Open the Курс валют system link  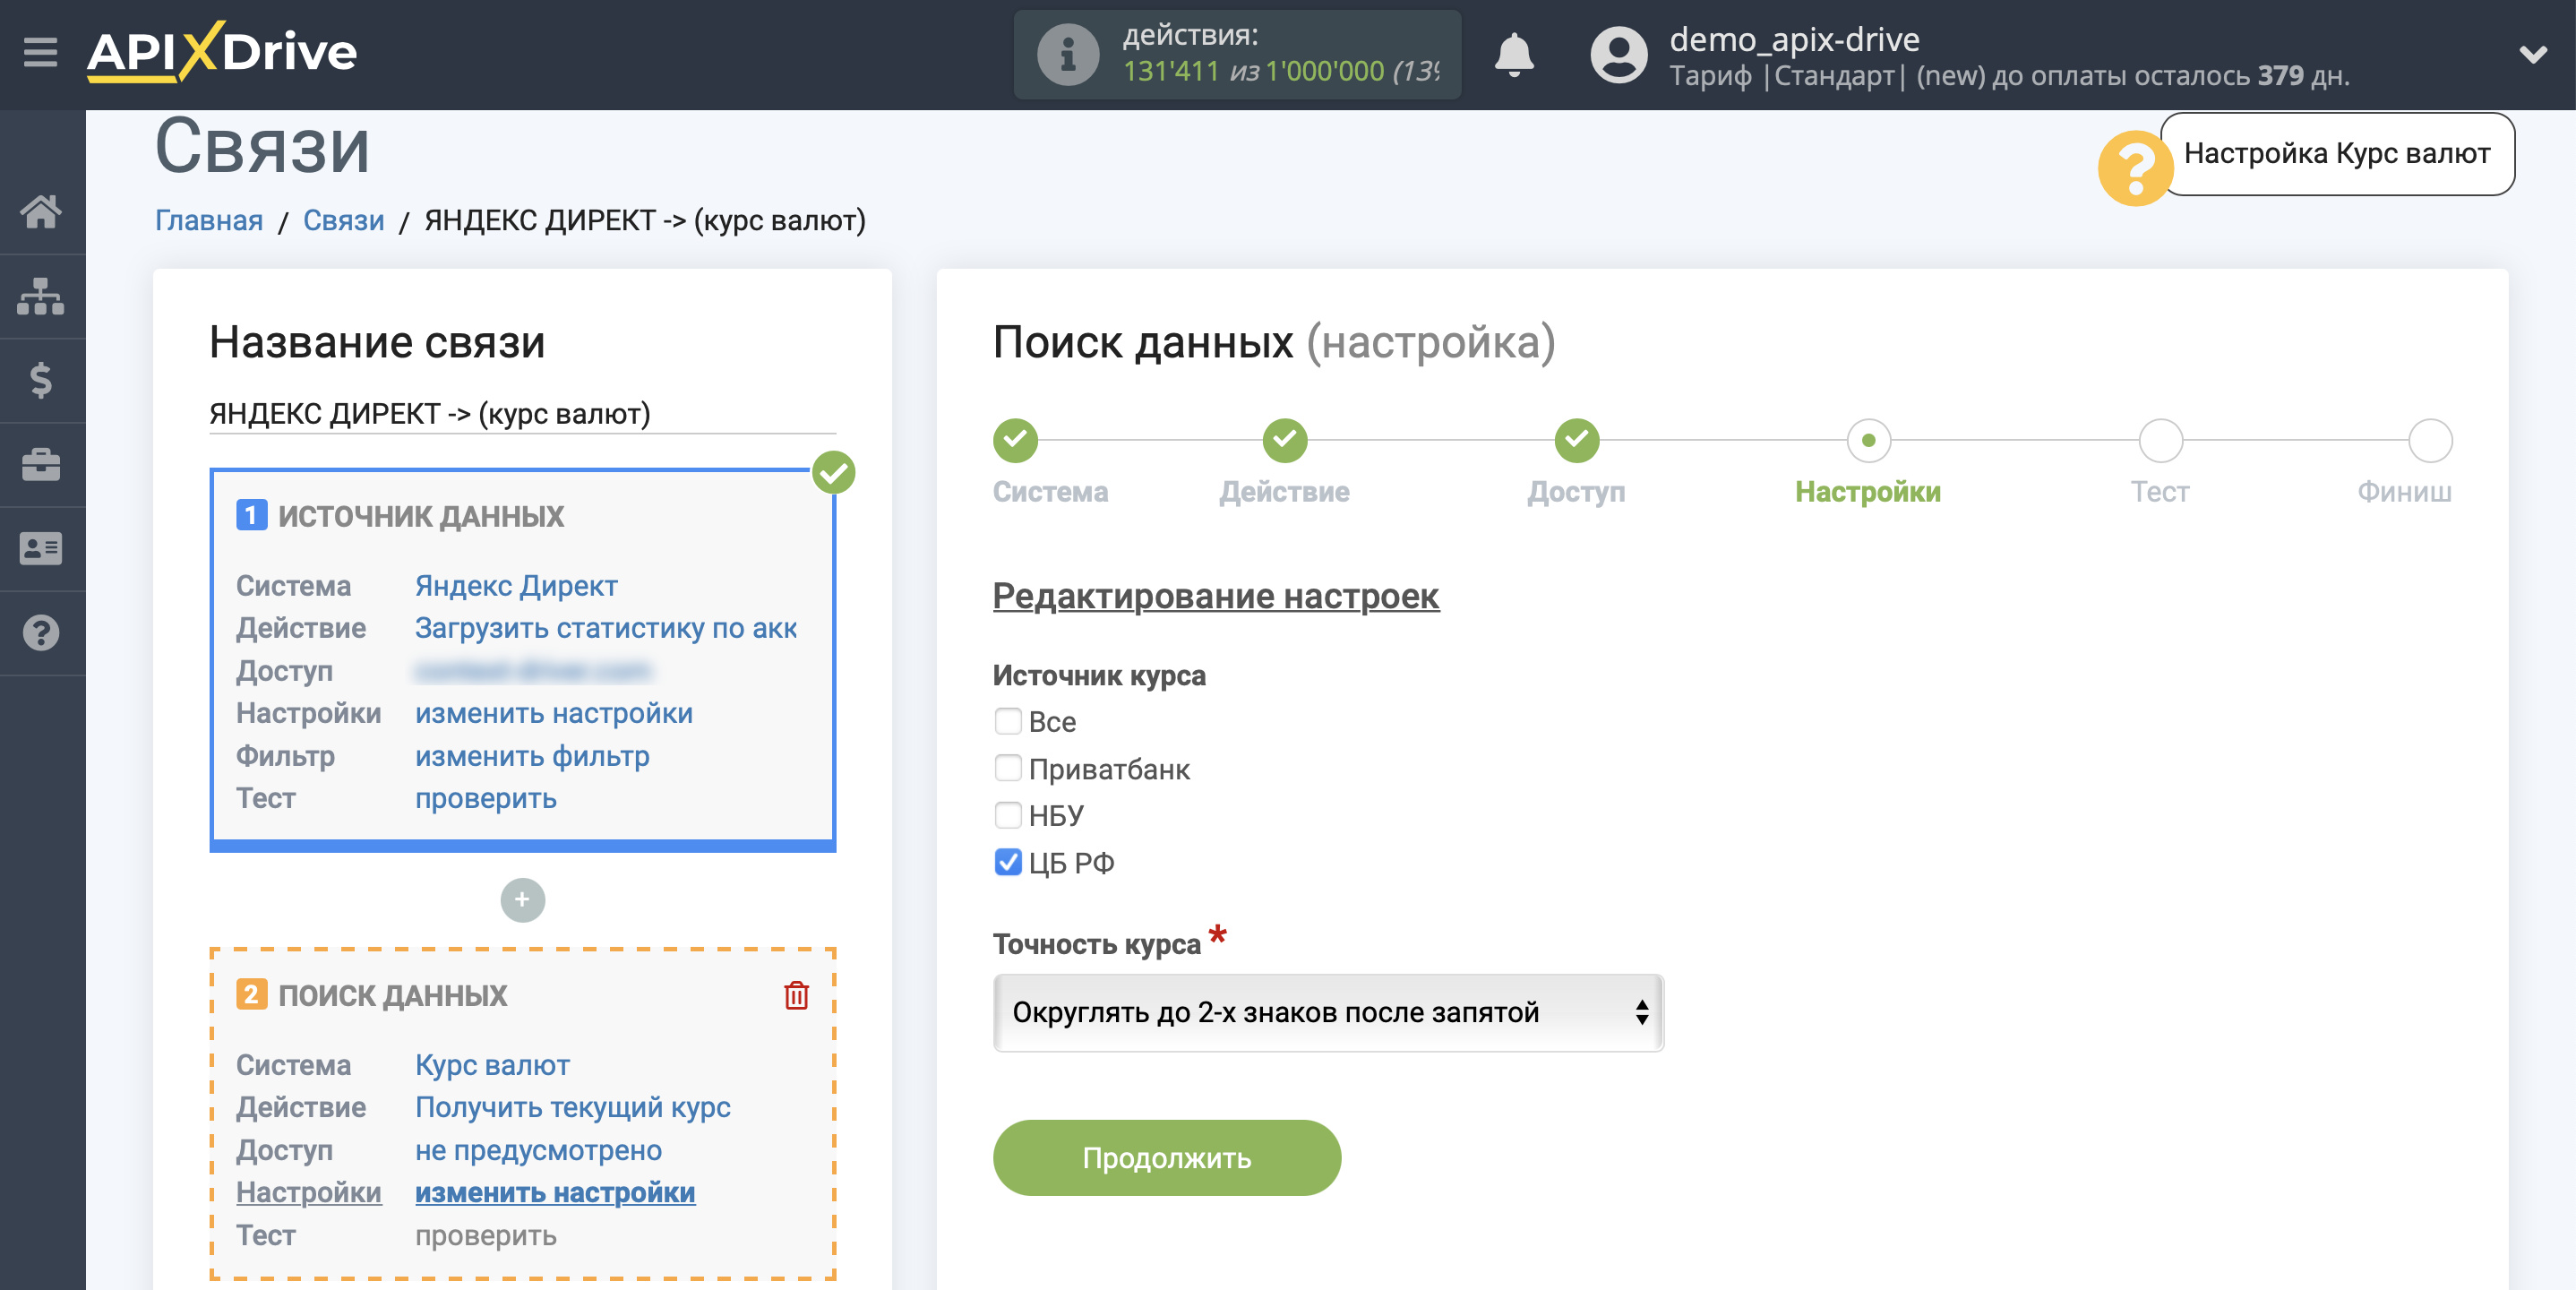pyautogui.click(x=492, y=1064)
